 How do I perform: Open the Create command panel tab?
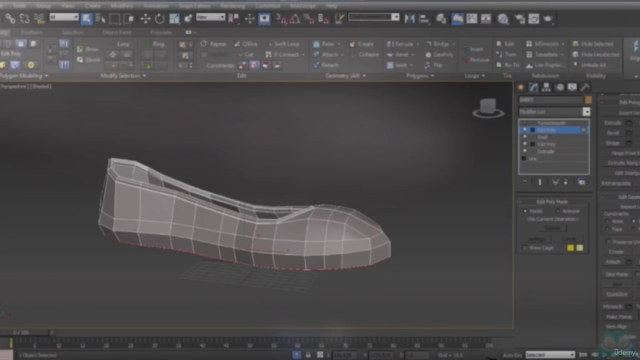pos(521,87)
